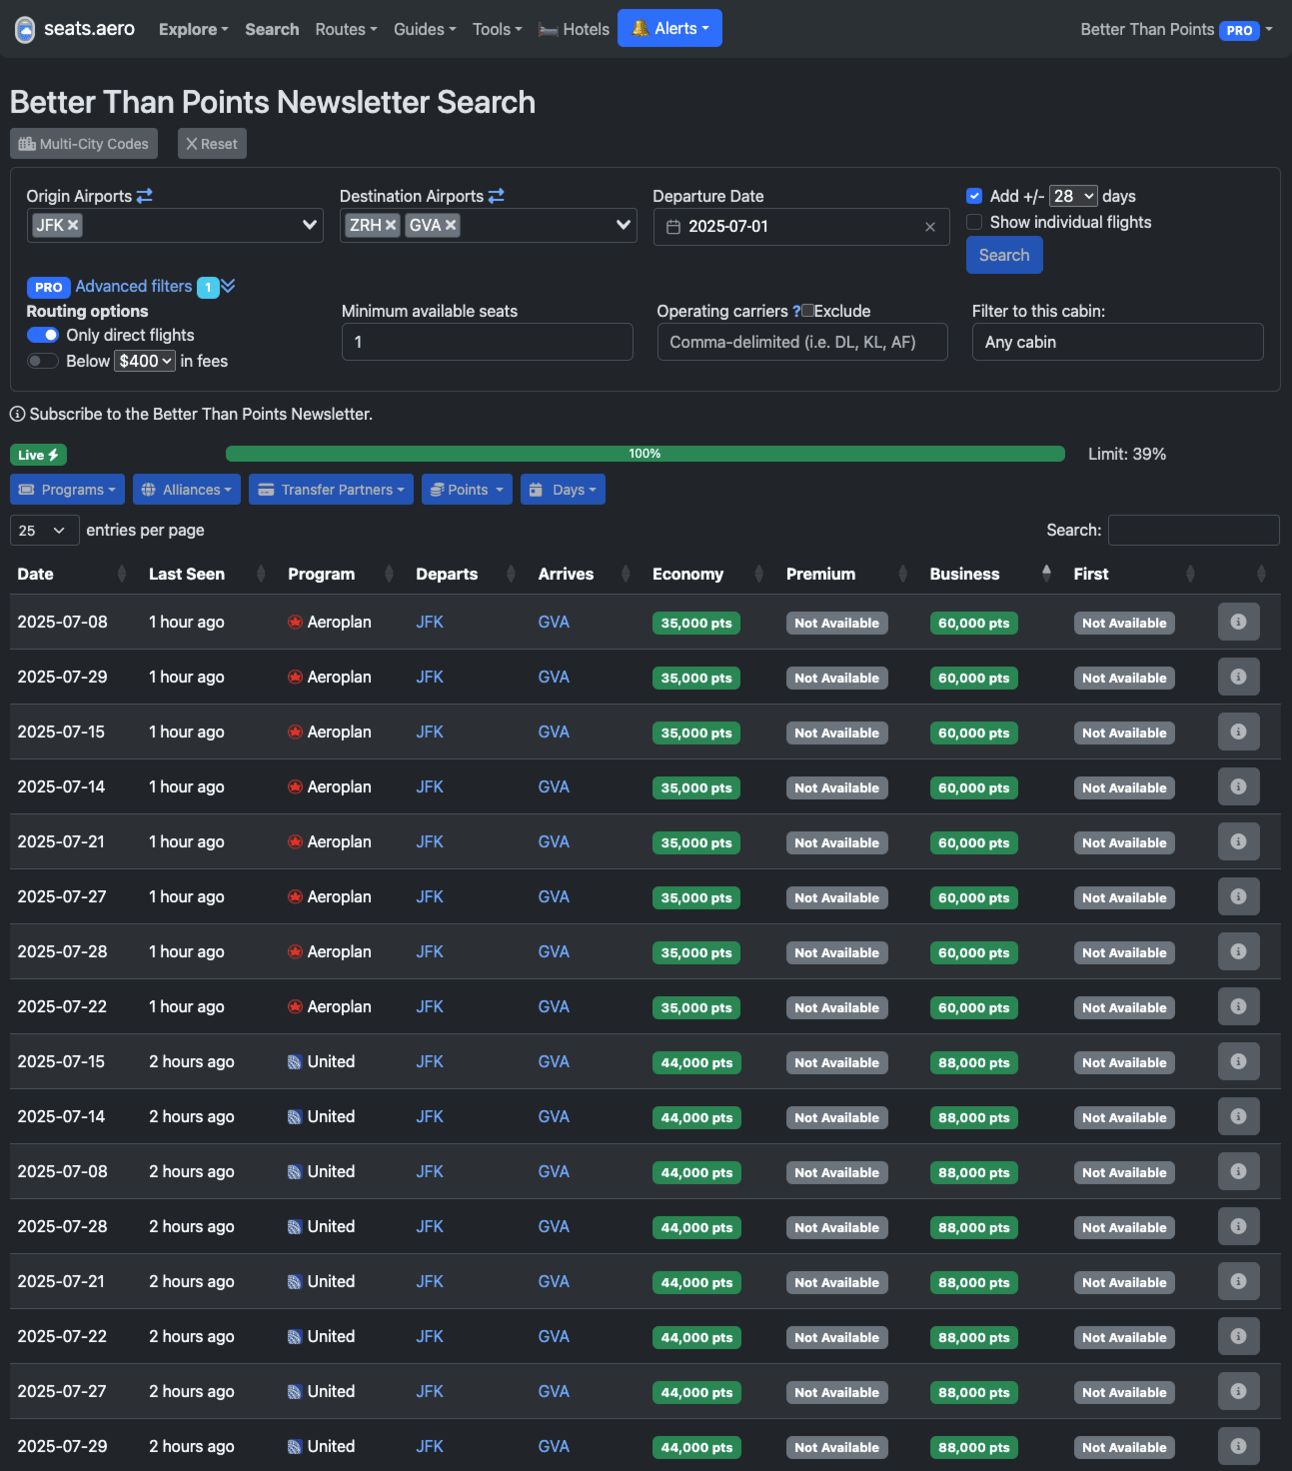Go to Search in the navbar
Screen dimensions: 1292x1471
pyautogui.click(x=272, y=30)
